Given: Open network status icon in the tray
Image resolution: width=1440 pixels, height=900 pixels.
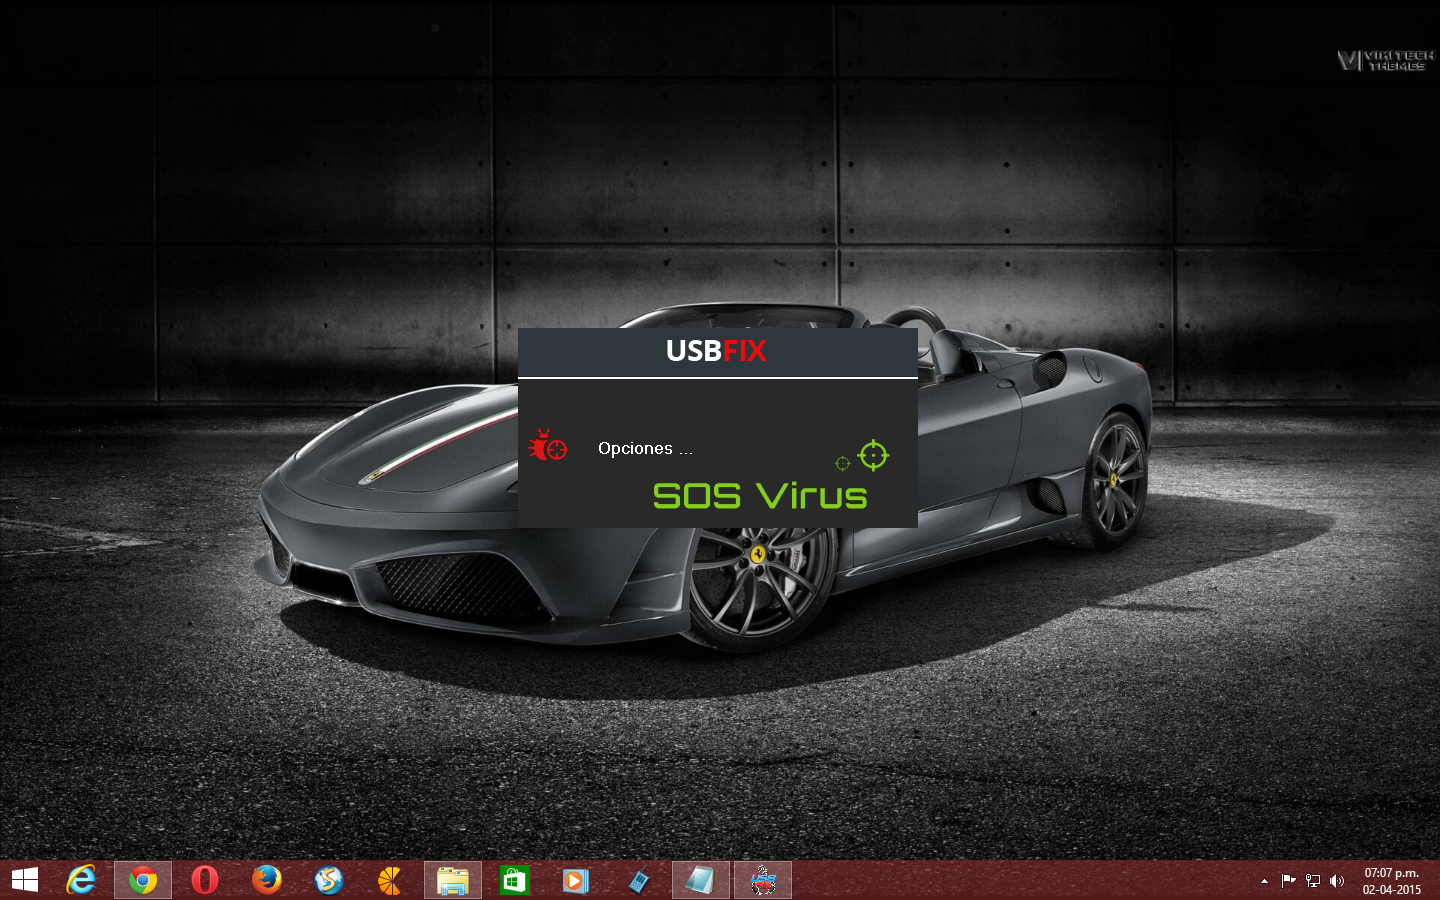Looking at the screenshot, I should point(1313,881).
